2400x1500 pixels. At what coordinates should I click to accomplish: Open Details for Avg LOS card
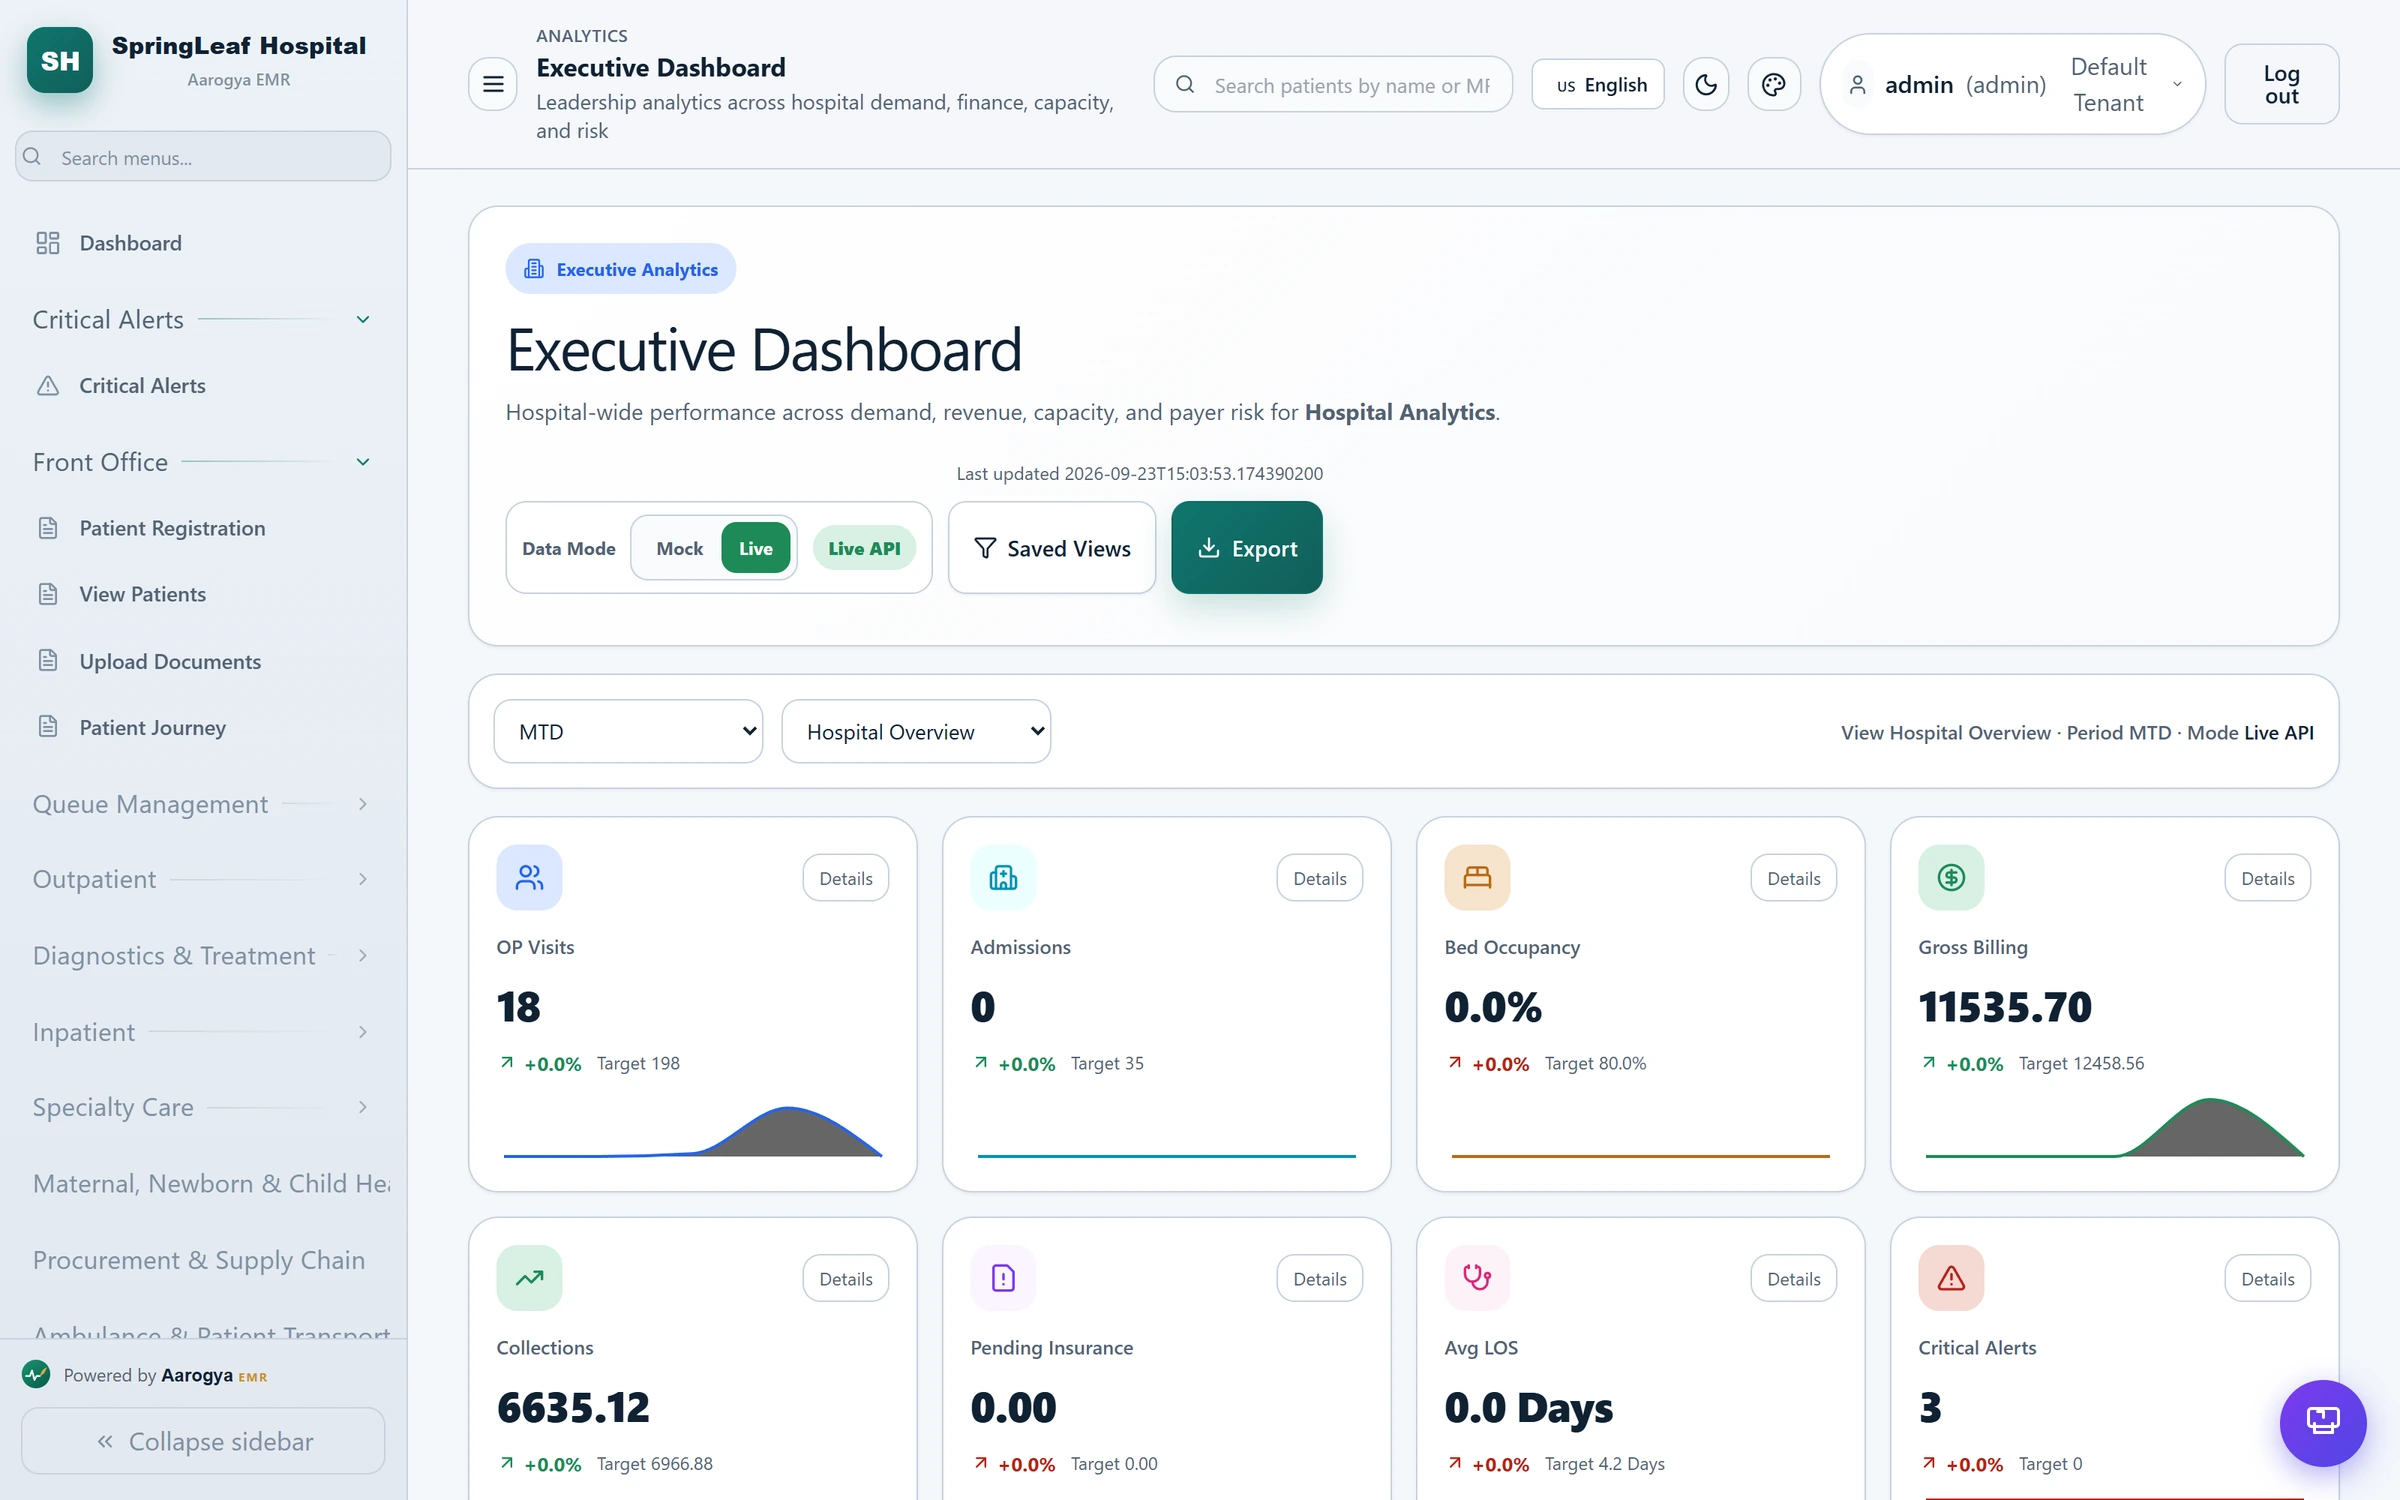1794,1279
